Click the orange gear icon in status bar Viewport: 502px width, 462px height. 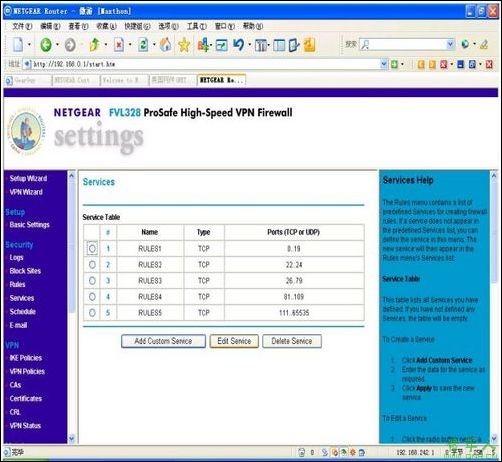pos(353,452)
